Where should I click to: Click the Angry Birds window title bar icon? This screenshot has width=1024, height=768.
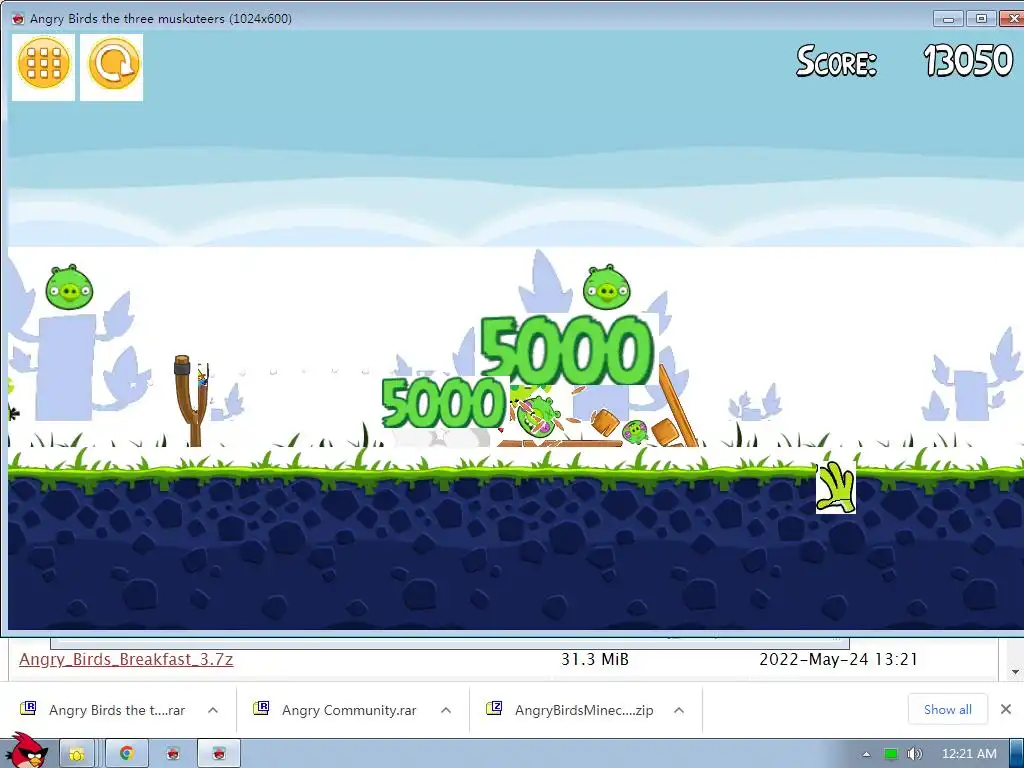[x=18, y=18]
